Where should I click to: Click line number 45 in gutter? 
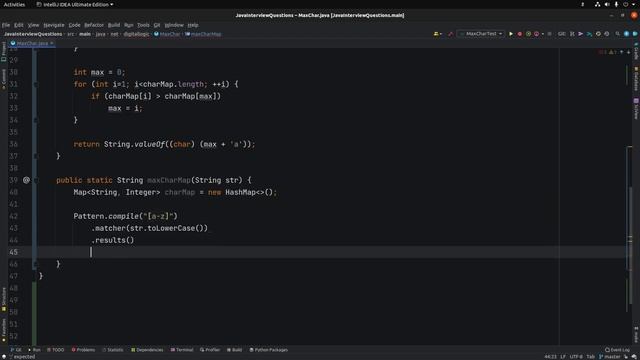13,252
